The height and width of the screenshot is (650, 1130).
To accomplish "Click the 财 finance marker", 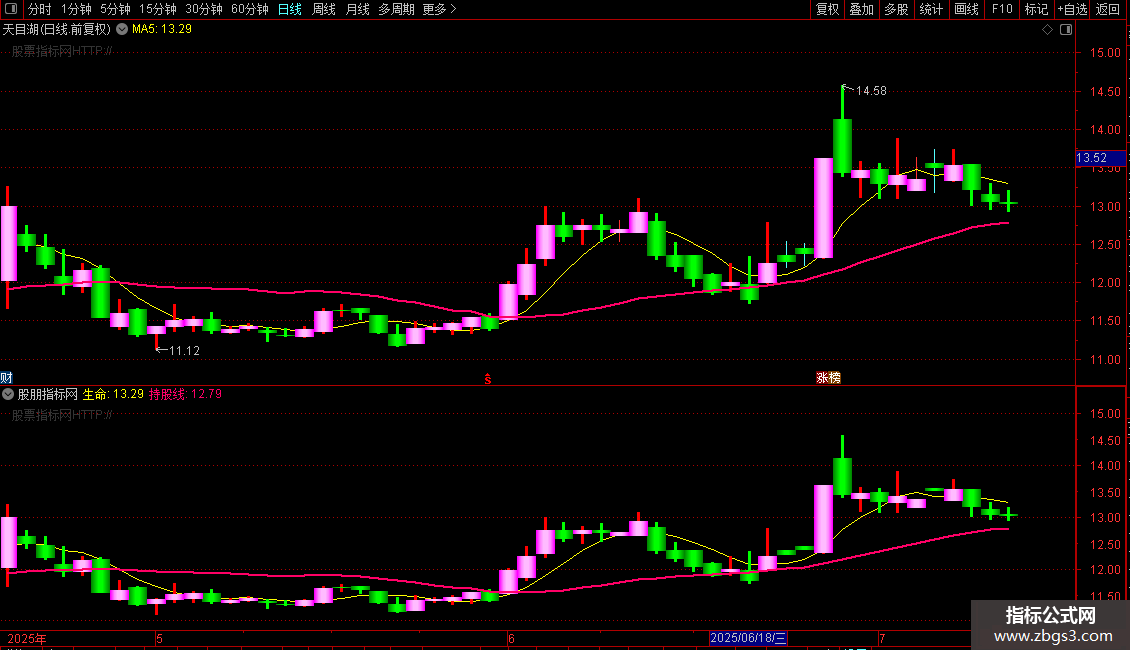I will click(x=6, y=378).
